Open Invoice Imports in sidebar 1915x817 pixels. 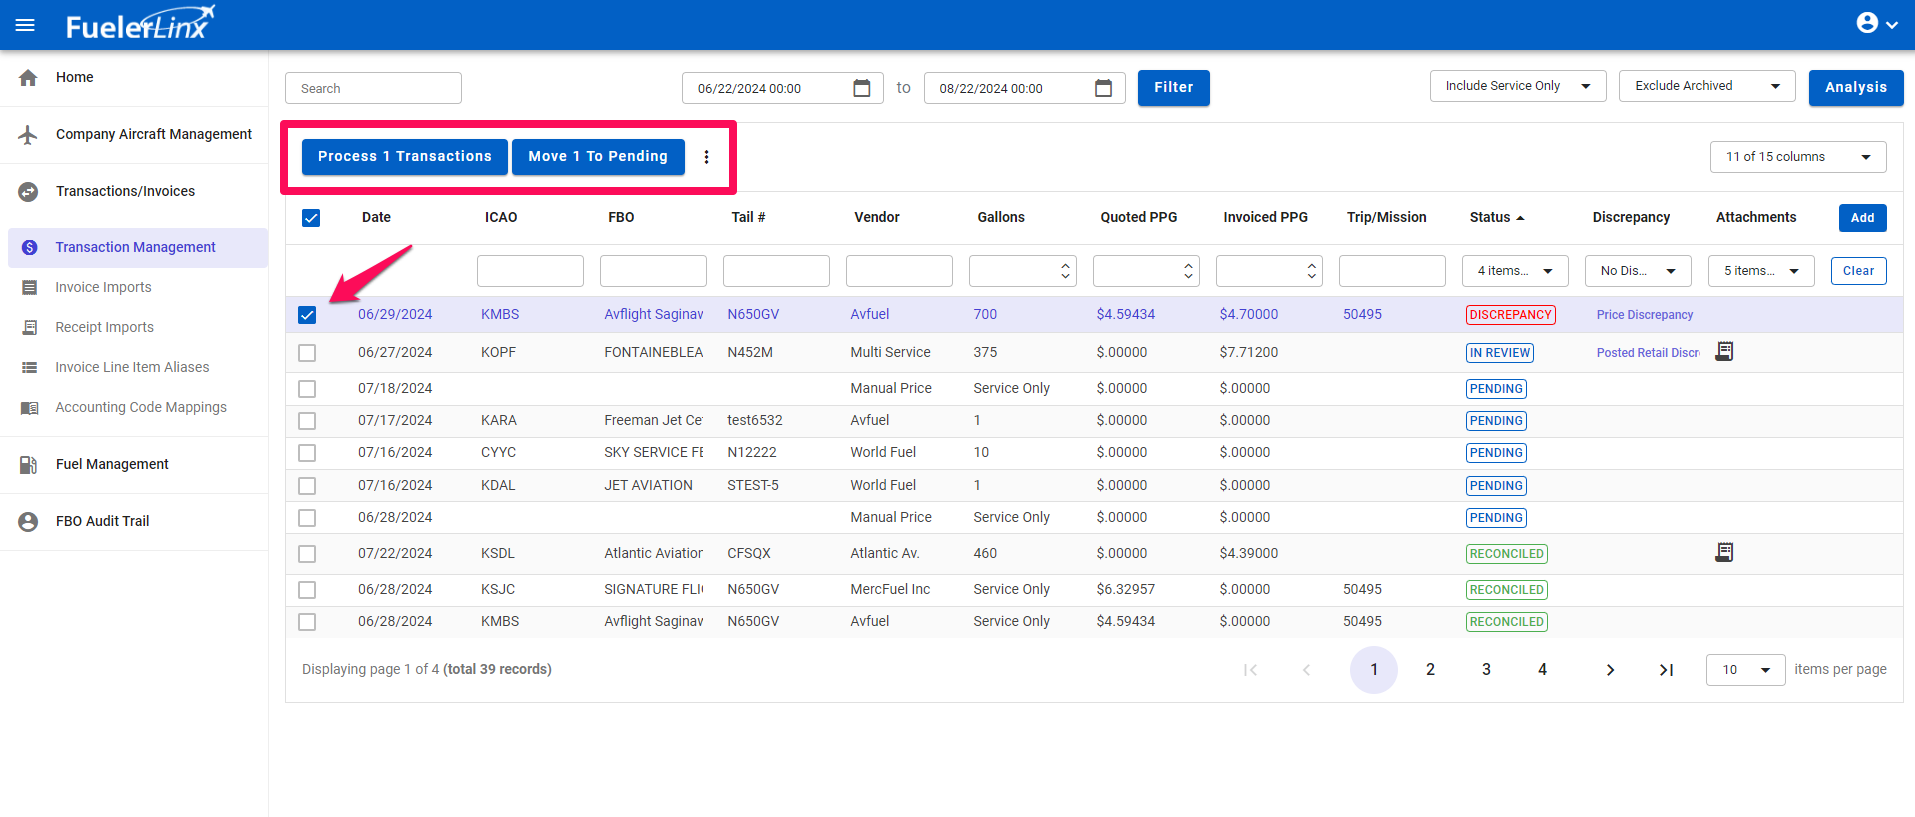(103, 287)
